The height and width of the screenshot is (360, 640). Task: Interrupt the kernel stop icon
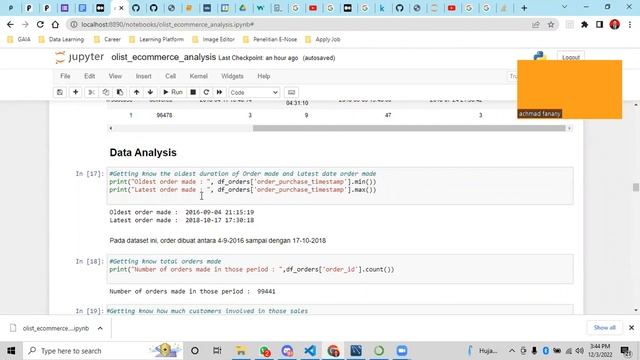pyautogui.click(x=193, y=92)
